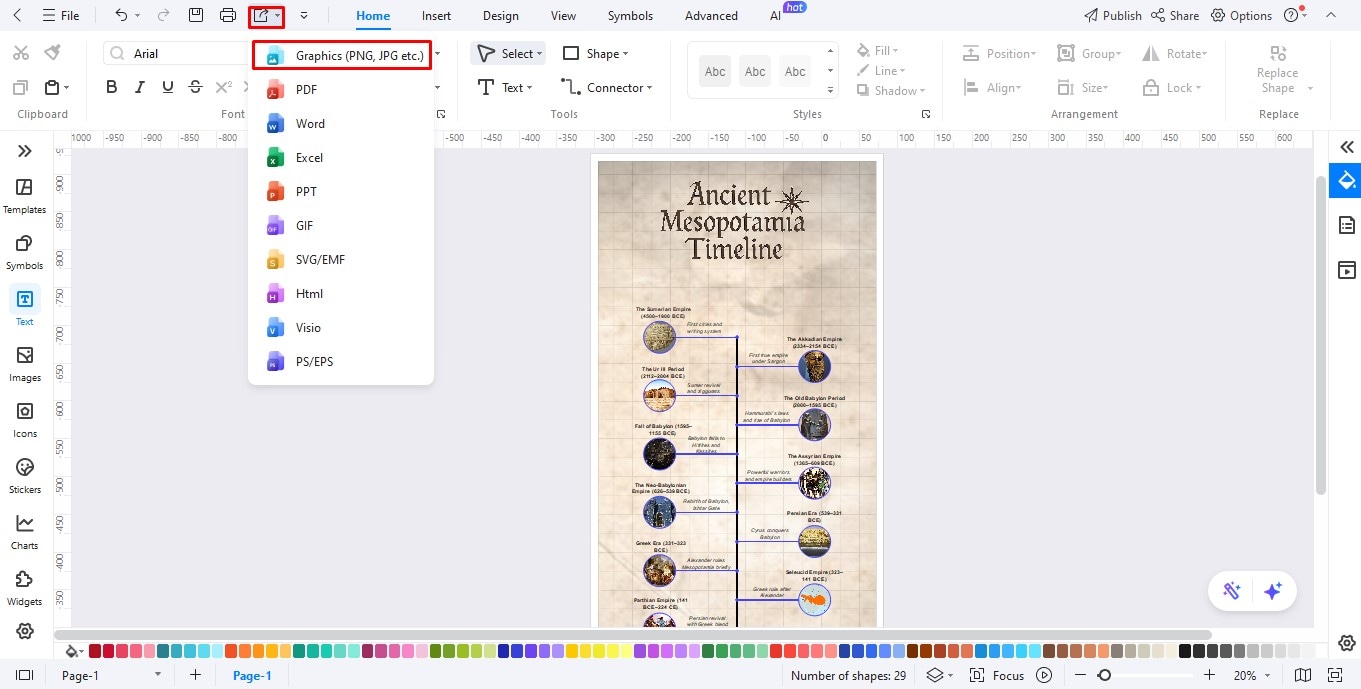Switch to the Design tab
This screenshot has height=689, width=1361.
pos(500,16)
